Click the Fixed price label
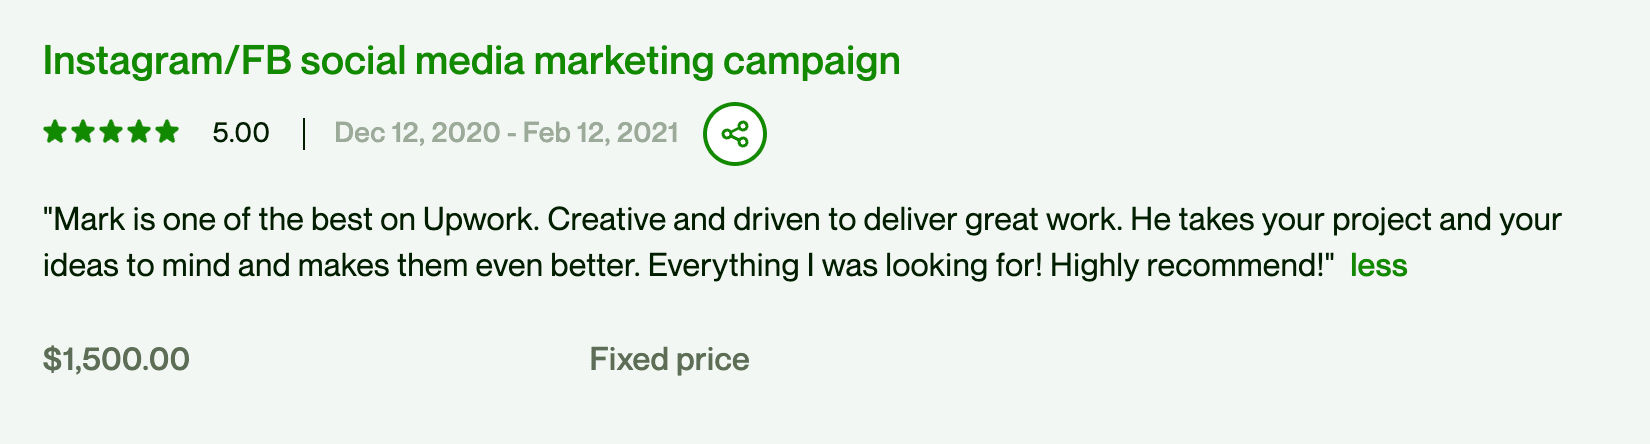The height and width of the screenshot is (444, 1650). pyautogui.click(x=669, y=360)
